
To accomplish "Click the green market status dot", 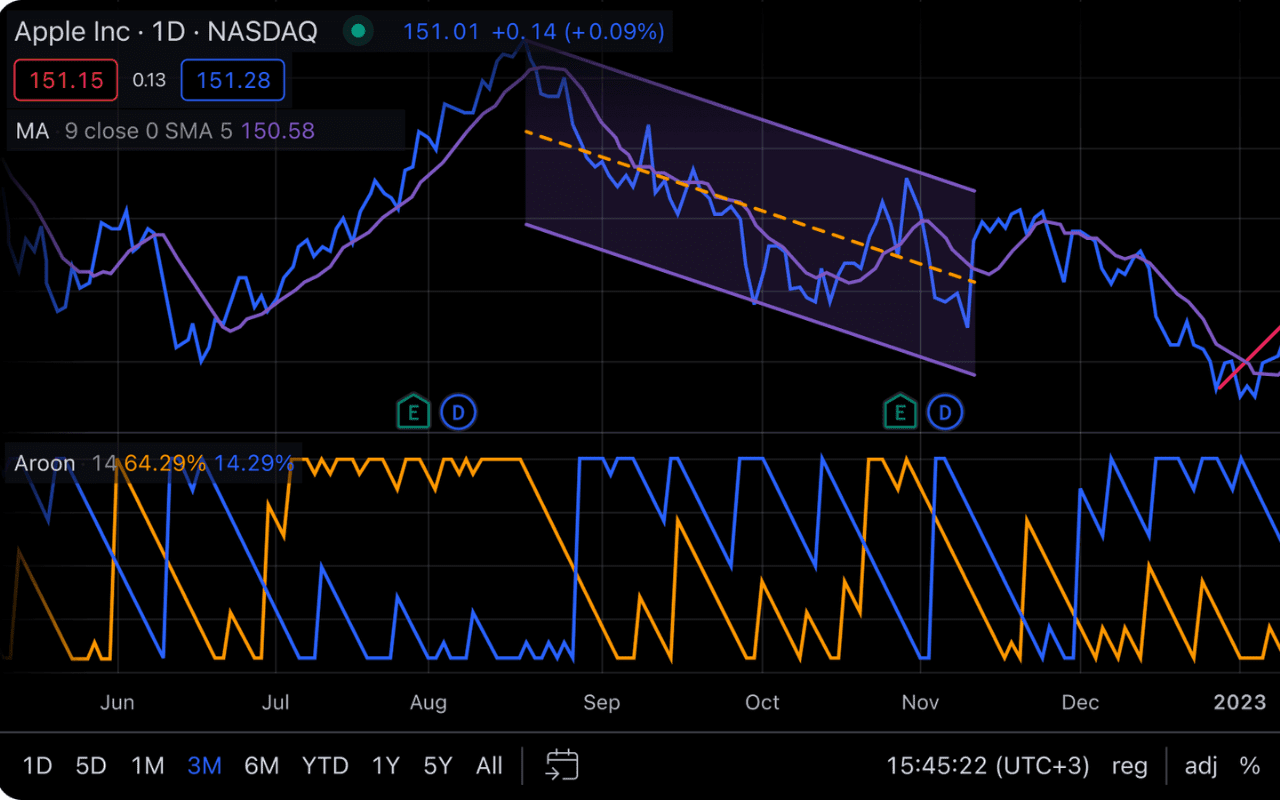I will pos(357,32).
